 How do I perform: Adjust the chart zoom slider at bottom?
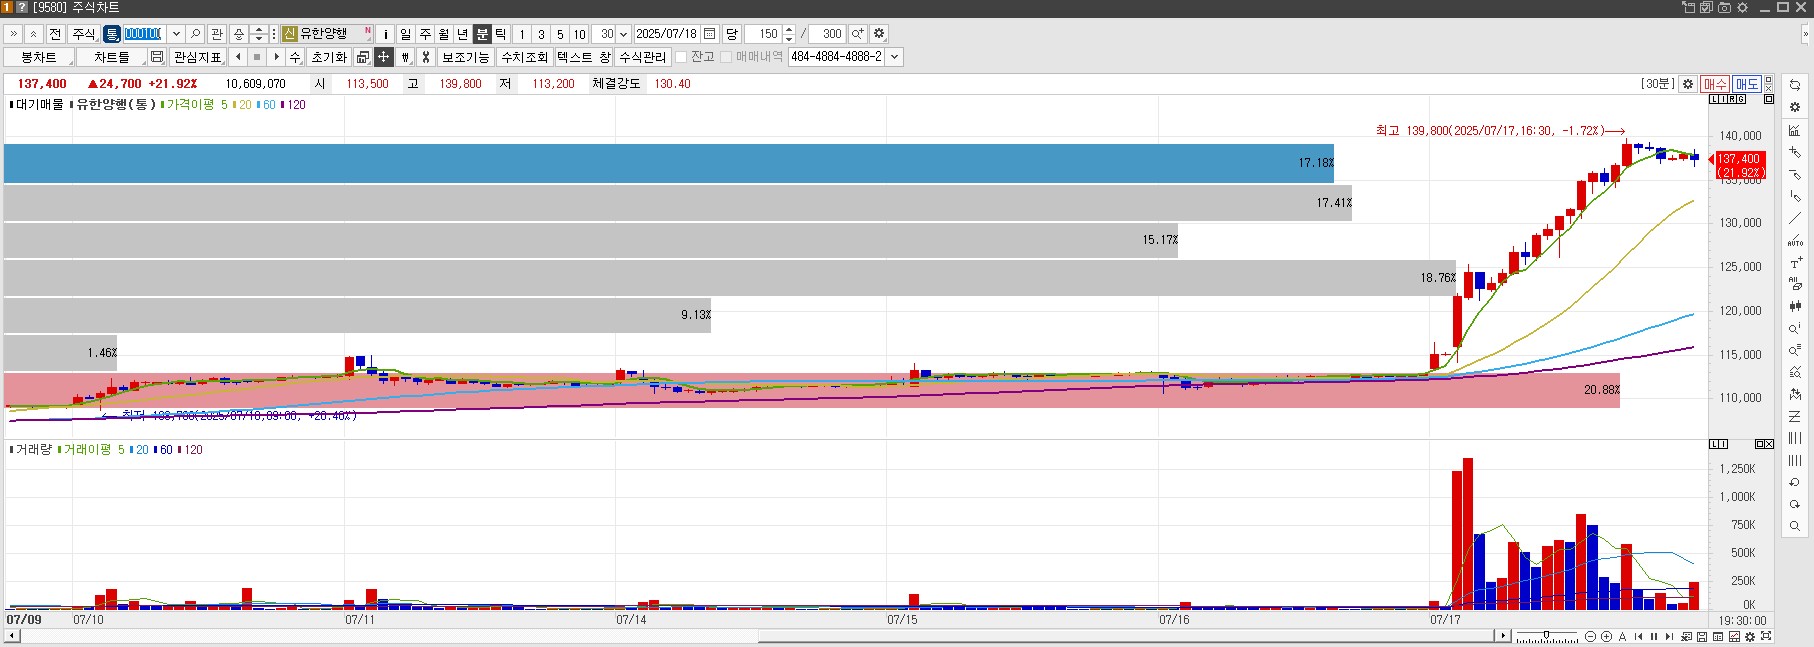click(x=1547, y=637)
